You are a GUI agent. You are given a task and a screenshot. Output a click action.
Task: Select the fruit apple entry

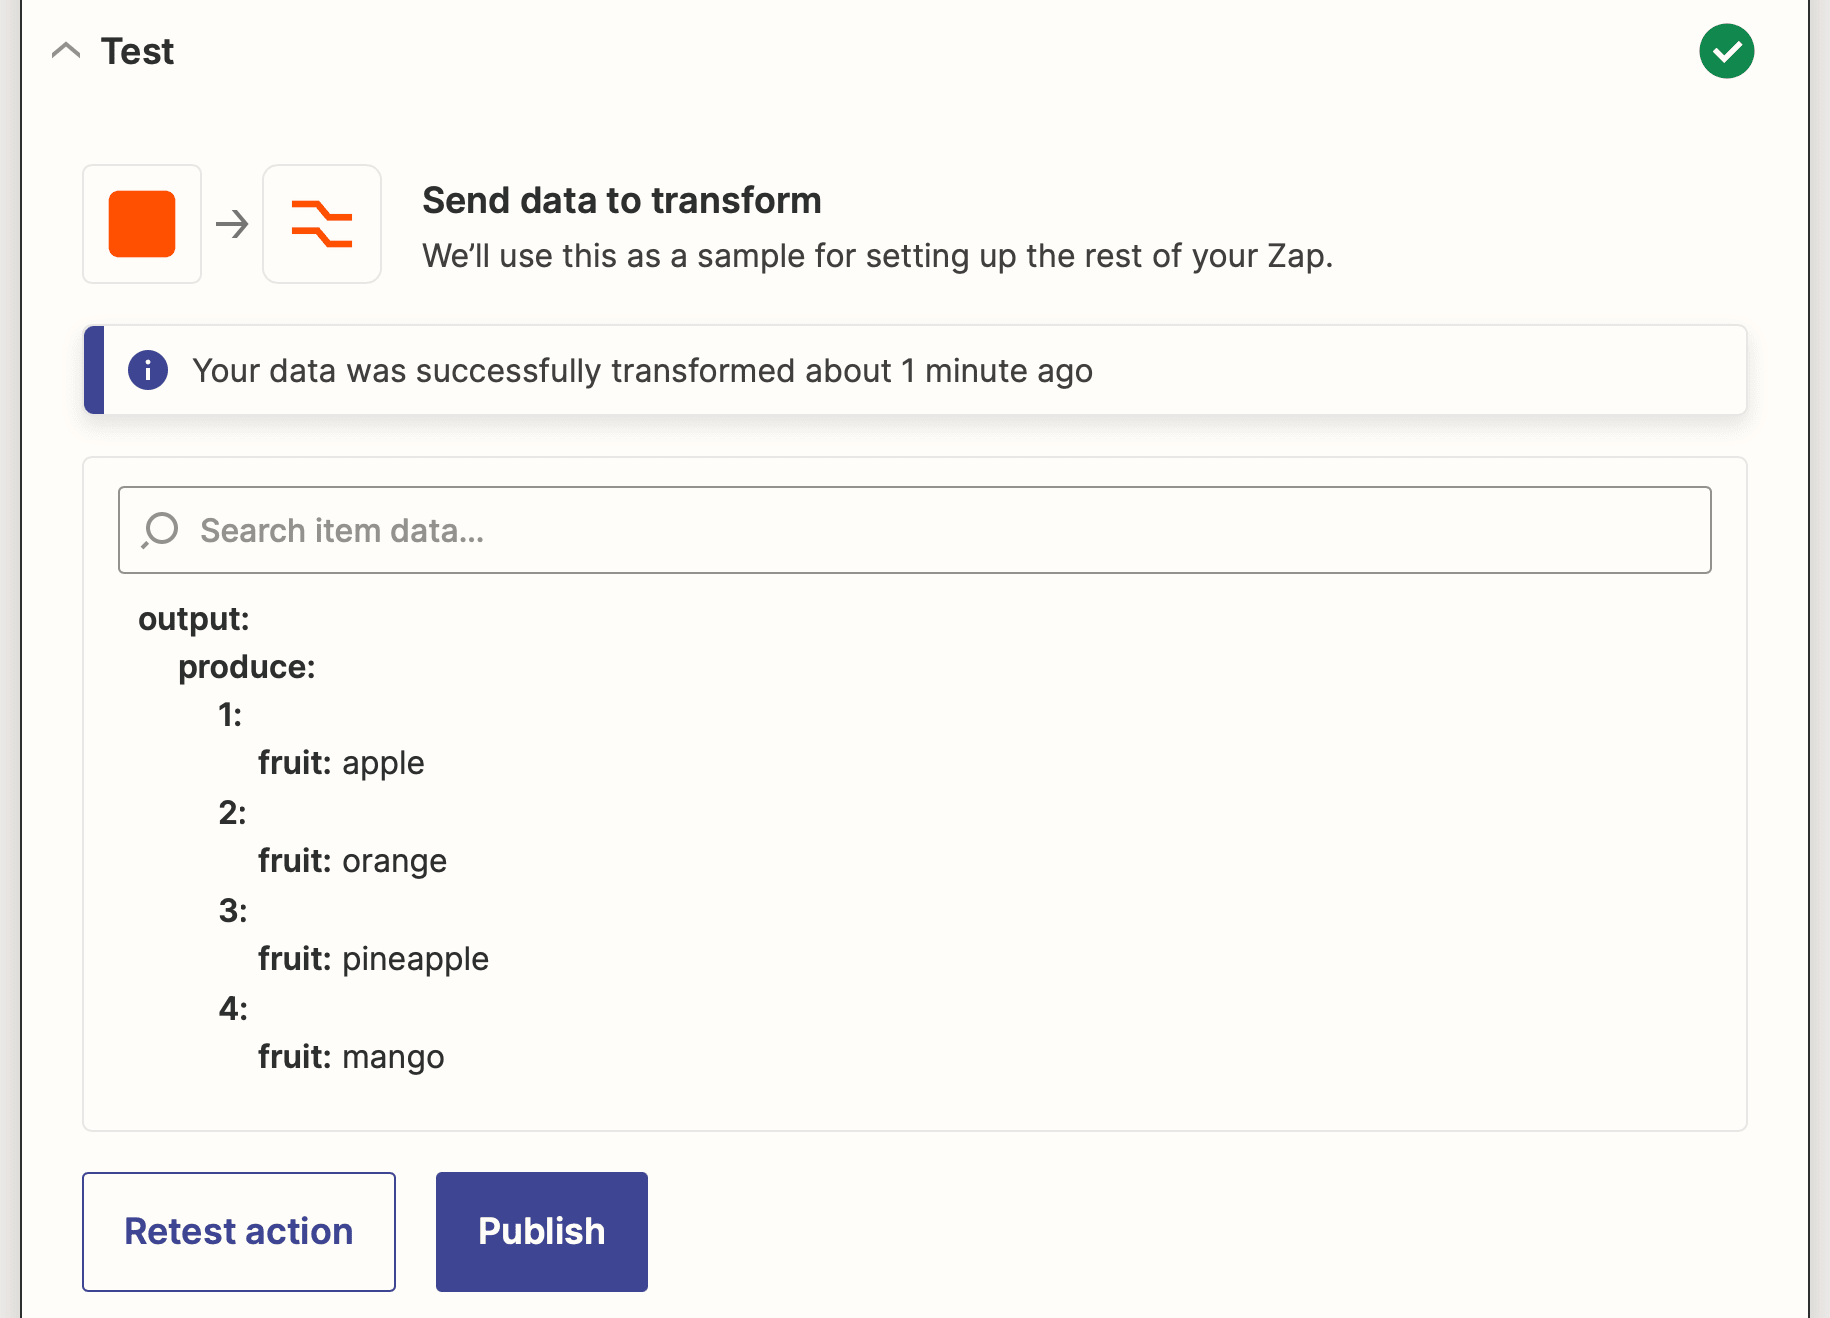(x=341, y=762)
